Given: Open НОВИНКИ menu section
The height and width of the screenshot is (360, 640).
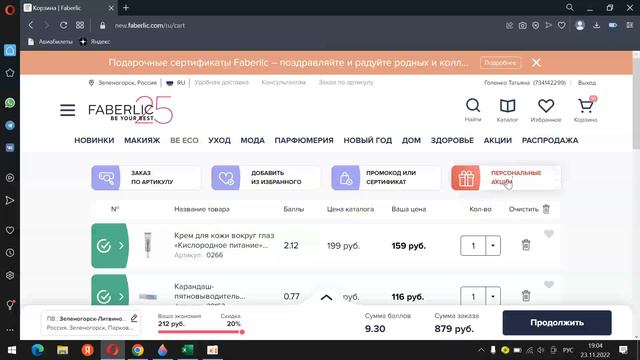Looking at the screenshot, I should [94, 140].
